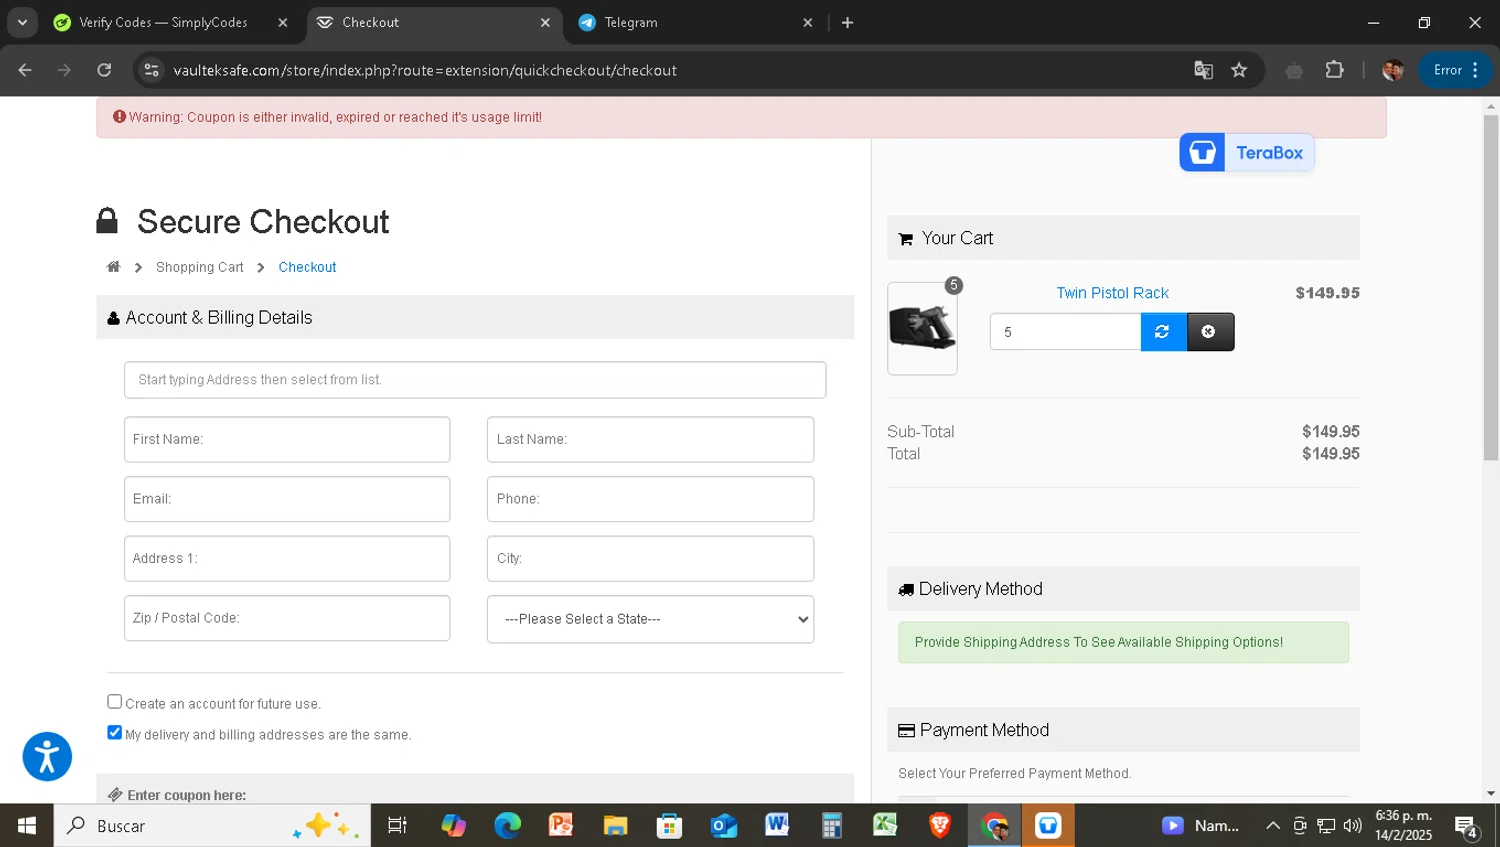Go to home via breadcrumb home icon
The width and height of the screenshot is (1500, 847).
coord(113,267)
